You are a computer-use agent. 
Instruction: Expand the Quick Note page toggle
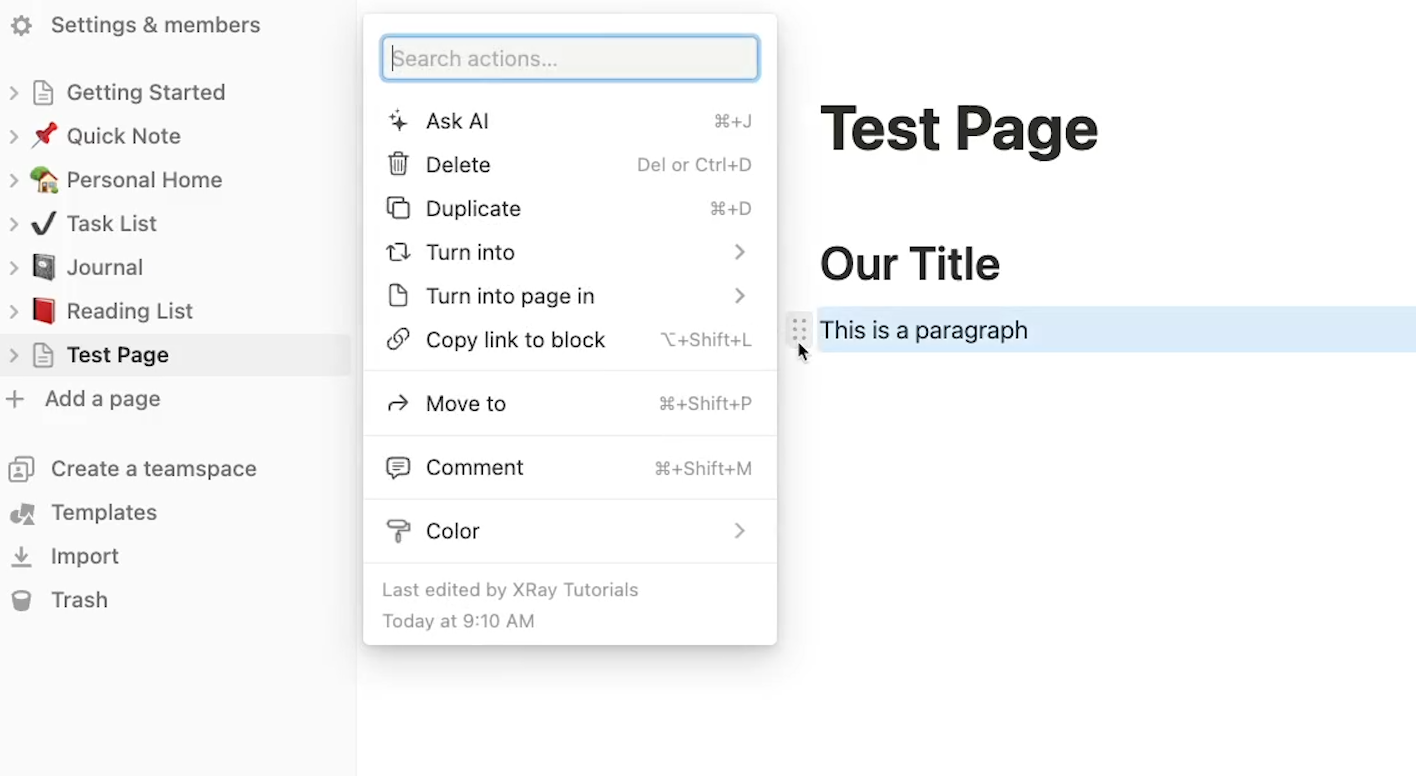tap(14, 136)
